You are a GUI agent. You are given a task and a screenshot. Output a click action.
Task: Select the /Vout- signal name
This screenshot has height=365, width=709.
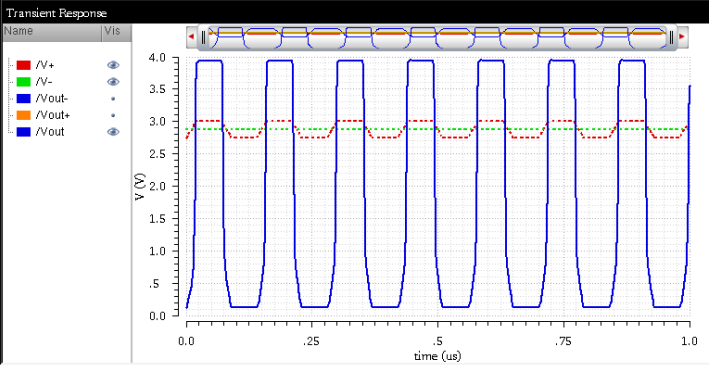pyautogui.click(x=52, y=99)
